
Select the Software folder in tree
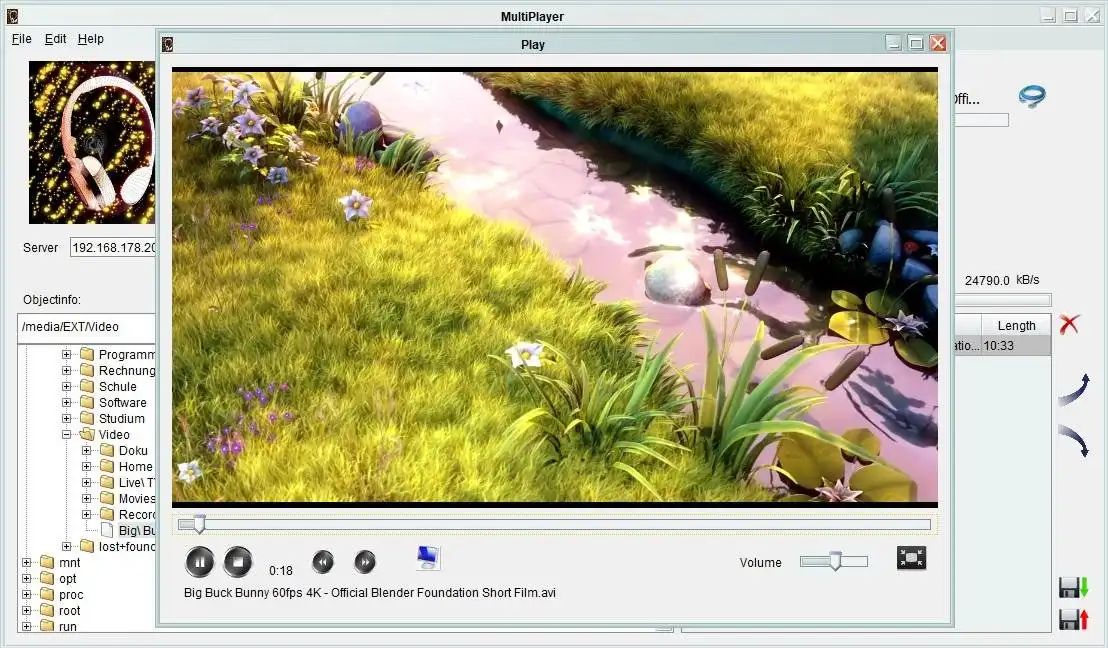click(x=122, y=402)
